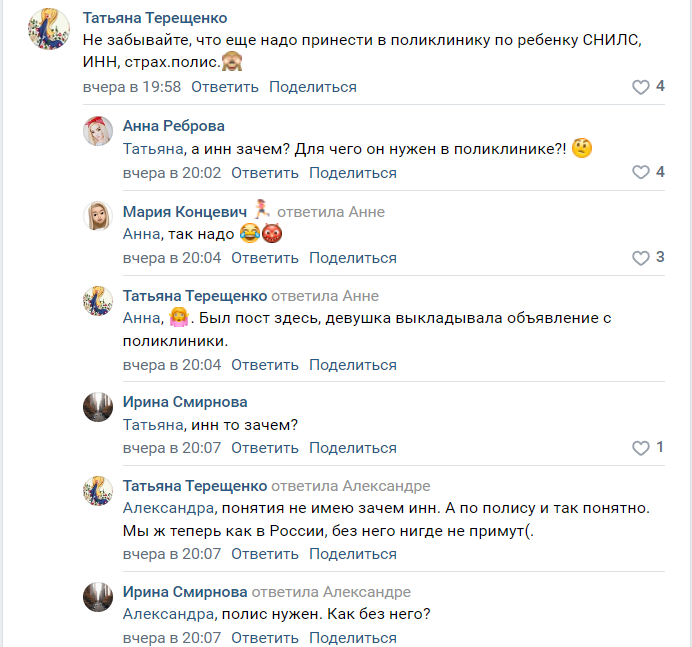Like Анна Реброва's comment about ИНН
The width and height of the screenshot is (692, 647).
(641, 173)
